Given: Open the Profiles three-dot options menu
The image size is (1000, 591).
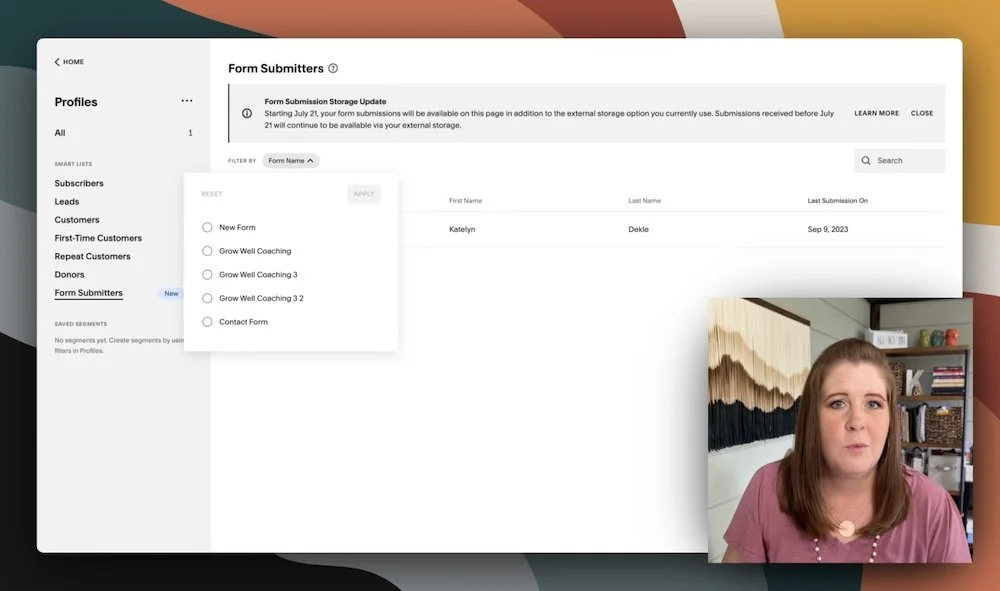Looking at the screenshot, I should coord(186,100).
